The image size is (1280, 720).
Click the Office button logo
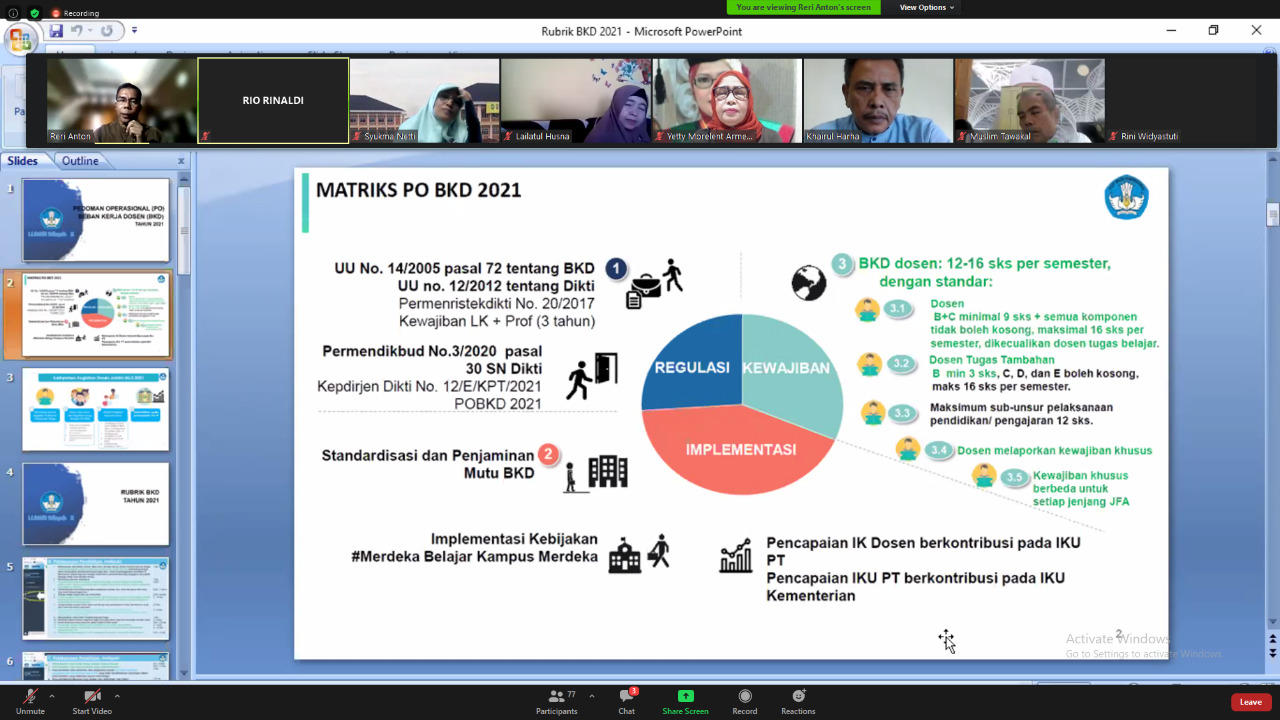(x=19, y=39)
